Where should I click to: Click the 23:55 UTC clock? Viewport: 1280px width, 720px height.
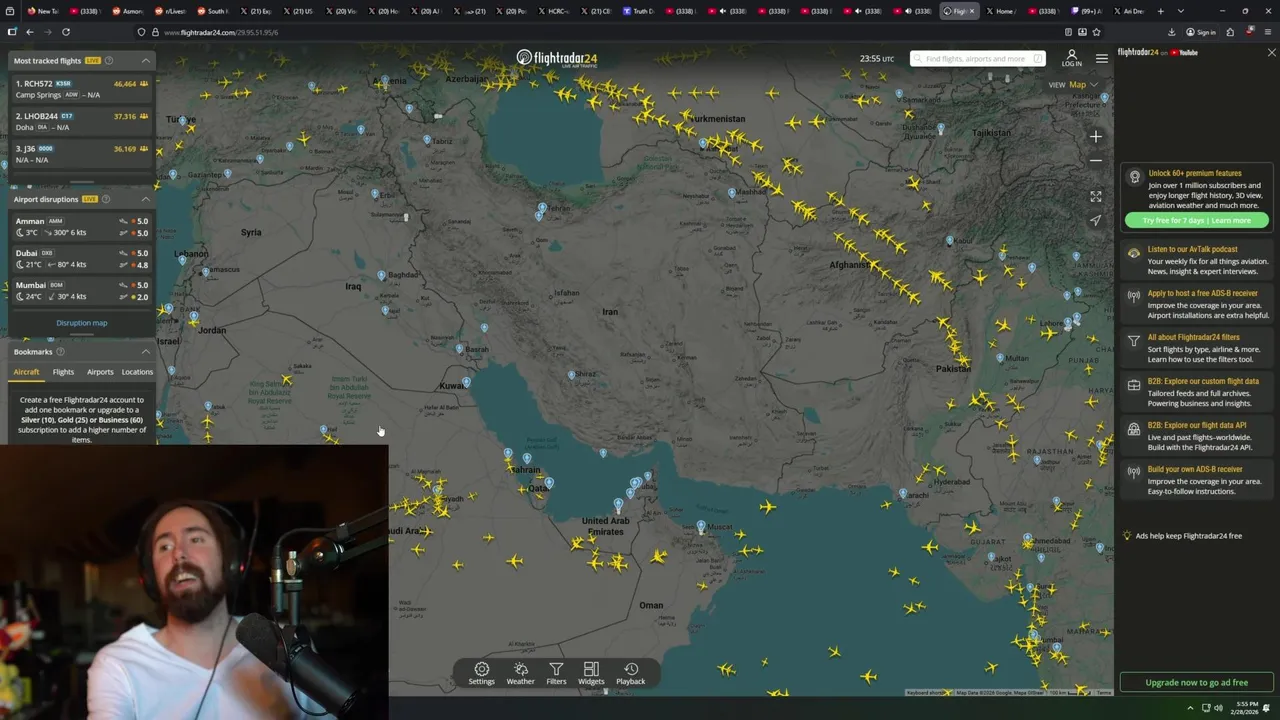point(876,59)
